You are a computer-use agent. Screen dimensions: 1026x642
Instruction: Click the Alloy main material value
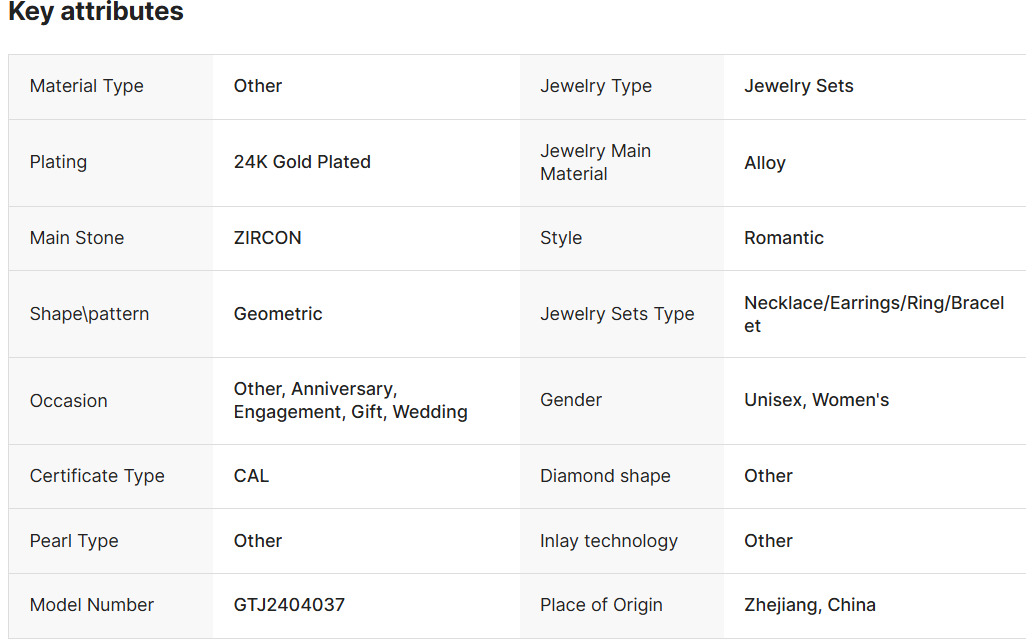(765, 163)
